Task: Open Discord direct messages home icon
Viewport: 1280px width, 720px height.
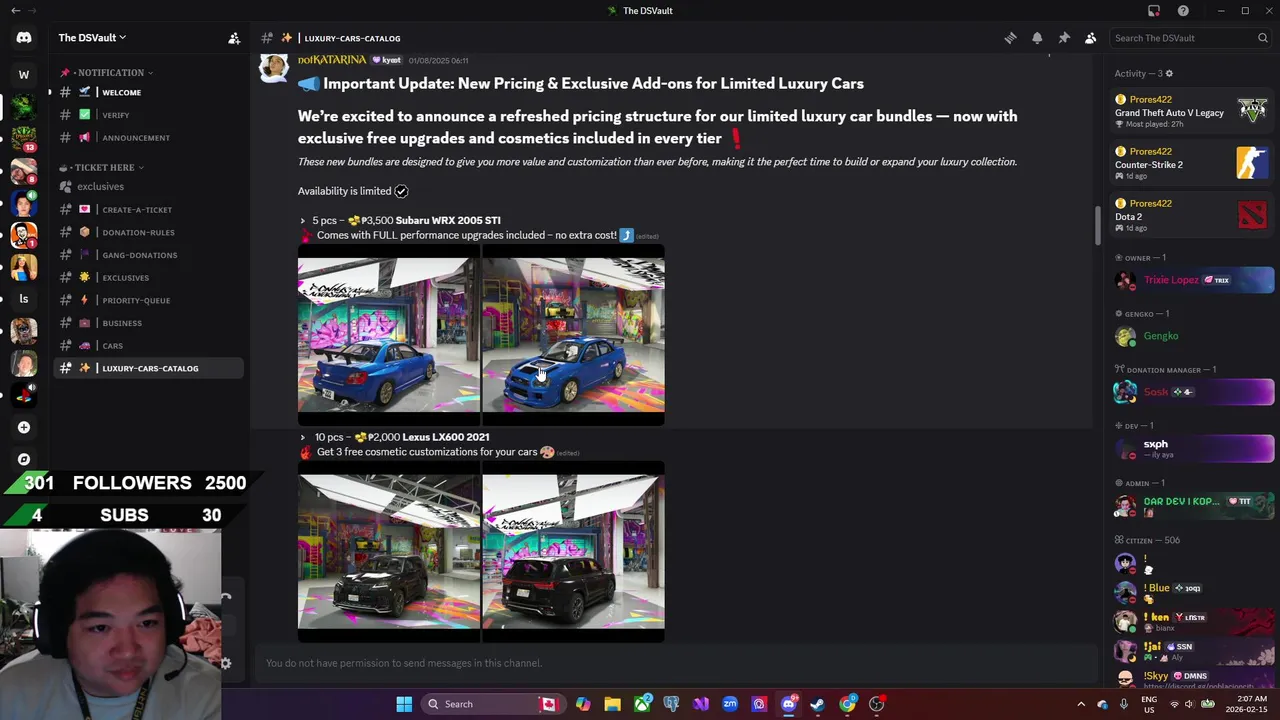Action: pyautogui.click(x=24, y=38)
